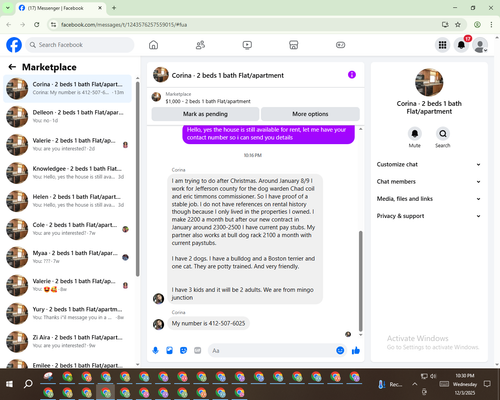The width and height of the screenshot is (500, 400).
Task: Click chat message scrollbar thumb
Action: pos(360,281)
